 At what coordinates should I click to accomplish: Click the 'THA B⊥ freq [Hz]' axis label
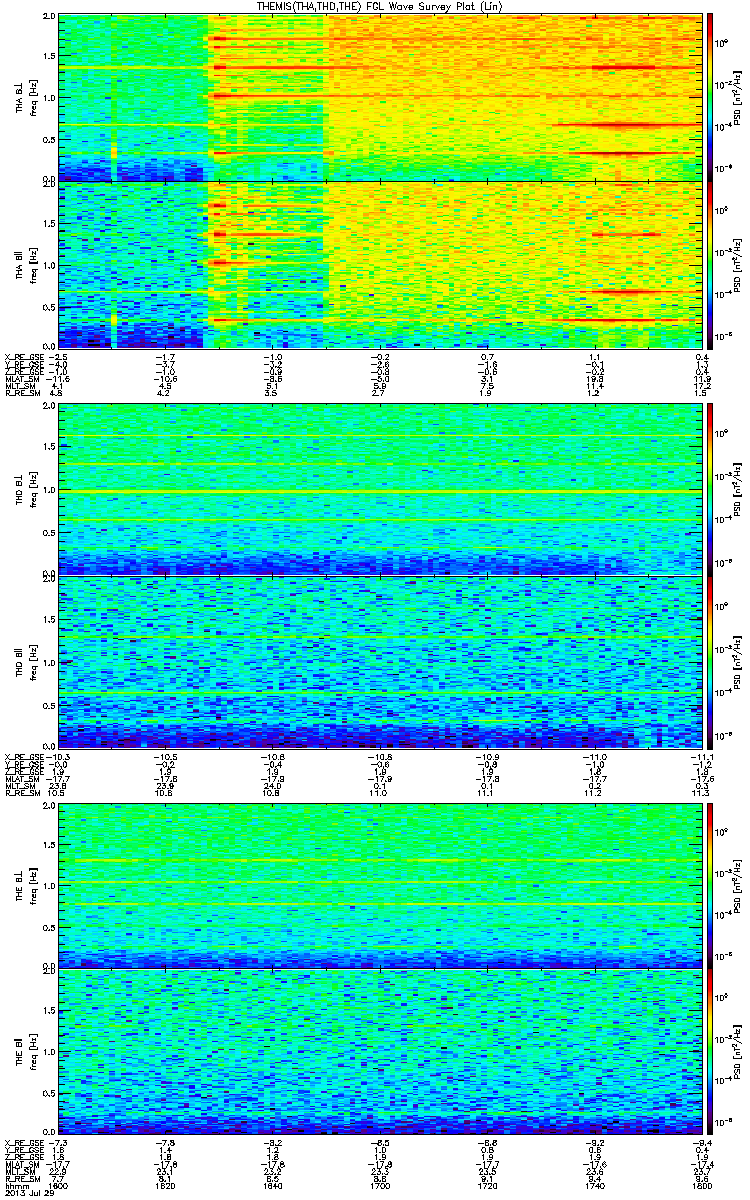coord(25,97)
